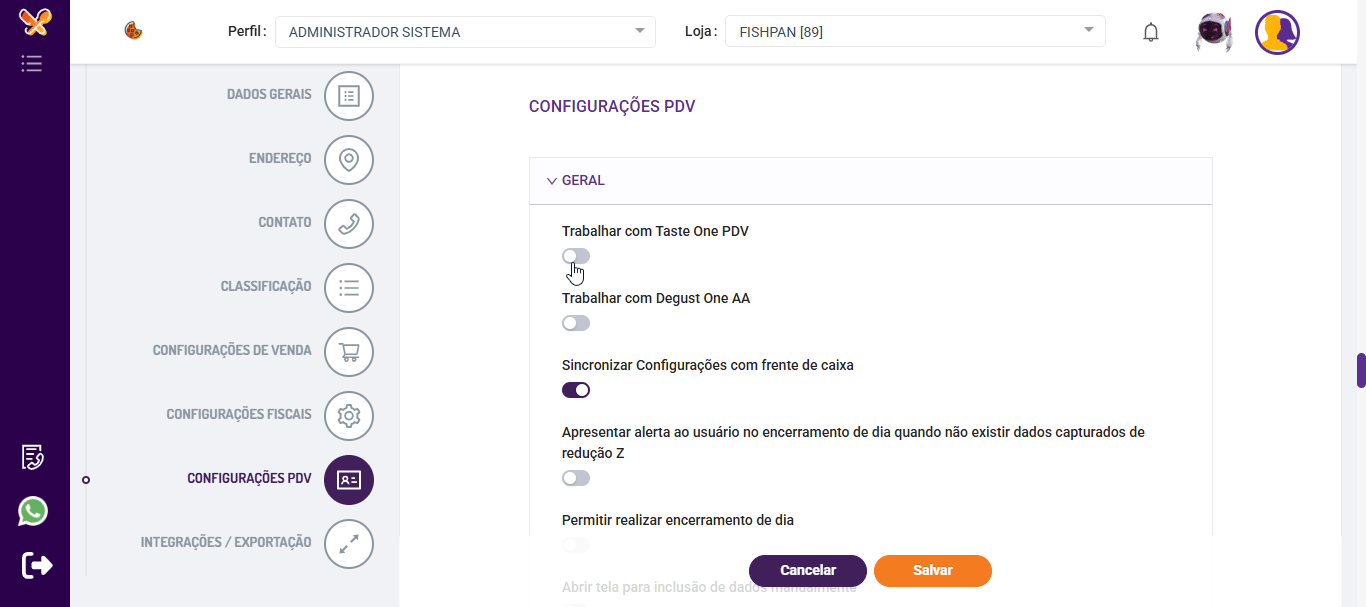Click the notification bell icon
The width and height of the screenshot is (1366, 607).
pos(1151,32)
